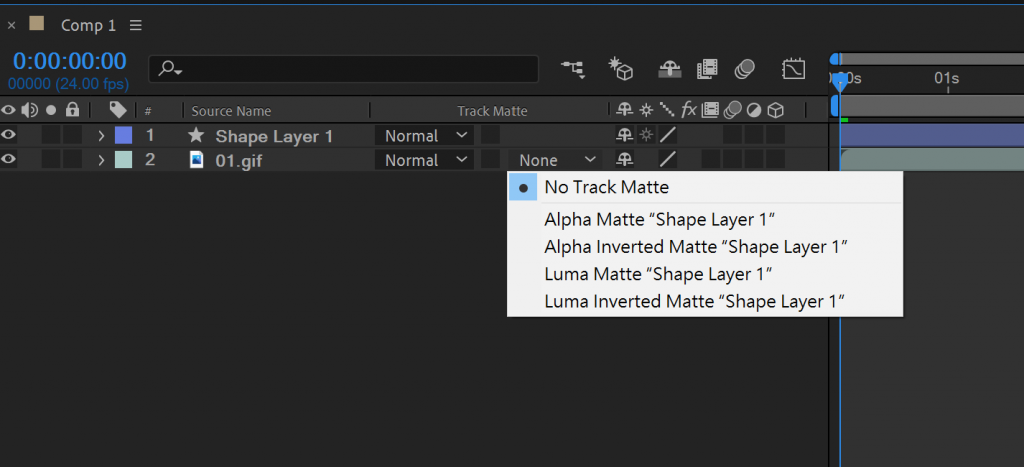The width and height of the screenshot is (1024, 467).
Task: Open the blending mode dropdown for Shape Layer 1
Action: coord(425,136)
